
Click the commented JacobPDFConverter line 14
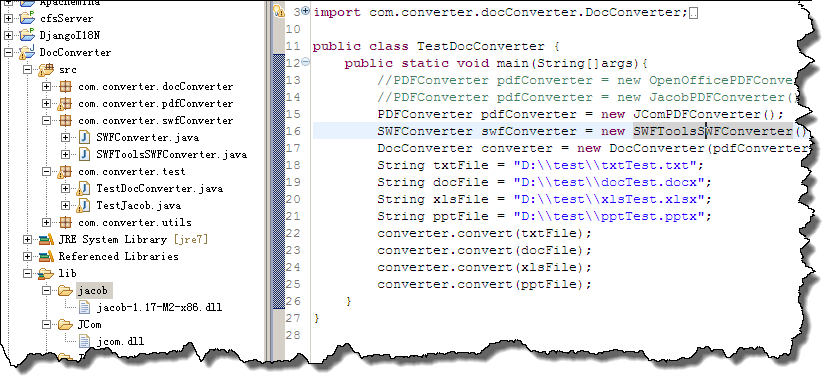(589, 97)
